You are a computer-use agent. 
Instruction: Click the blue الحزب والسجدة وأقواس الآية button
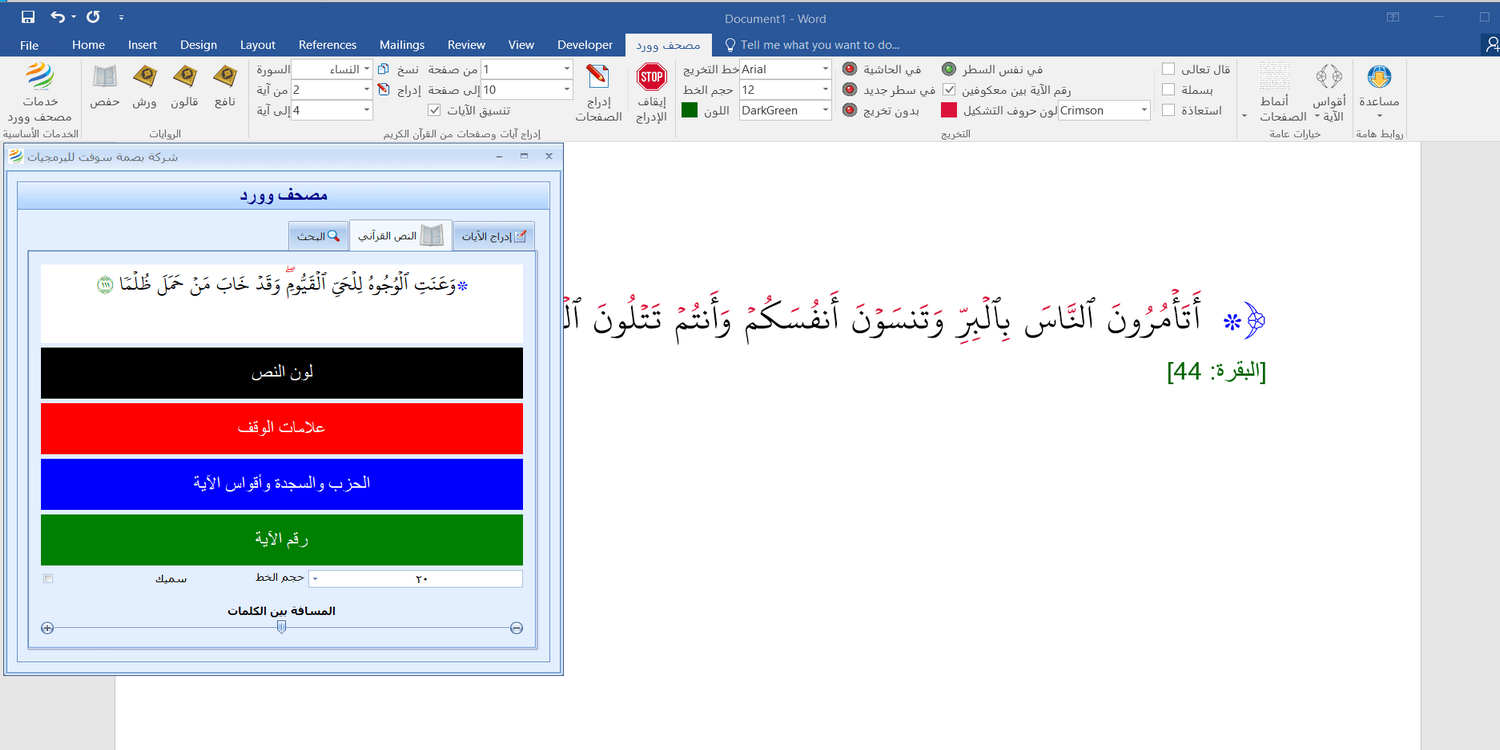pos(282,483)
